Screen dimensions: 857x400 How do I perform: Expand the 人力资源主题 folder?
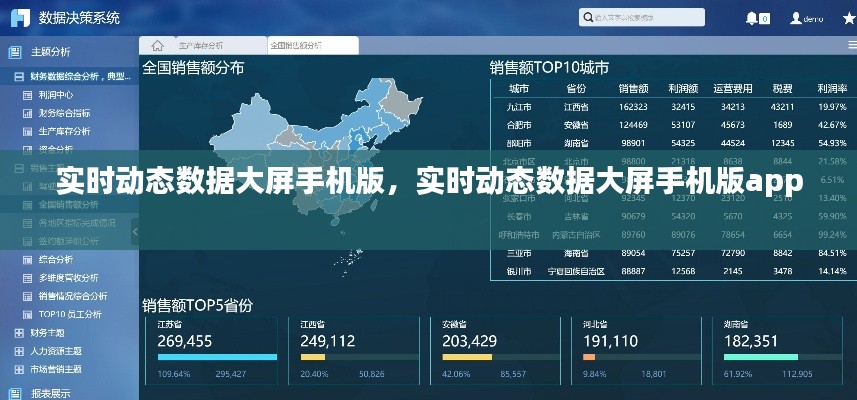18,351
